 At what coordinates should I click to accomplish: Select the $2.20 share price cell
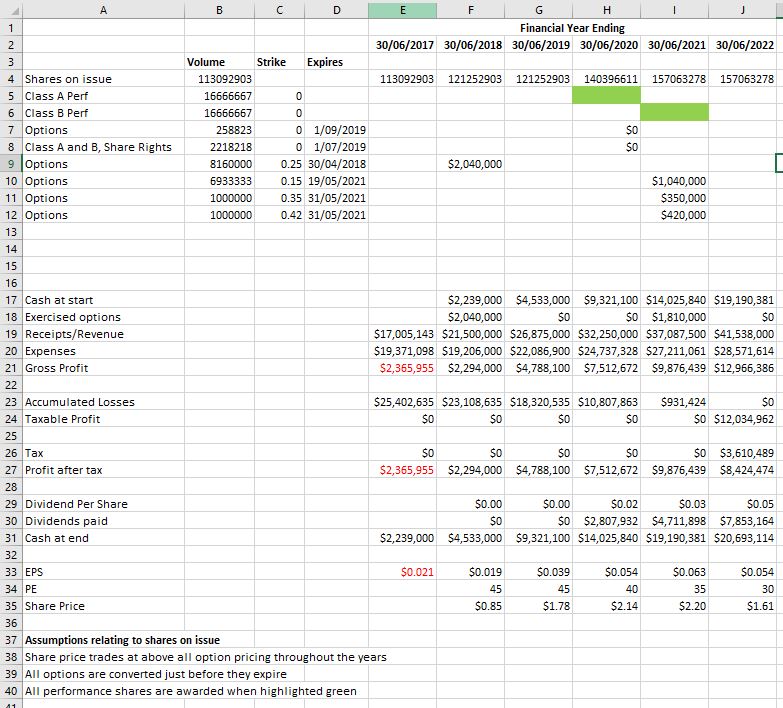(674, 606)
